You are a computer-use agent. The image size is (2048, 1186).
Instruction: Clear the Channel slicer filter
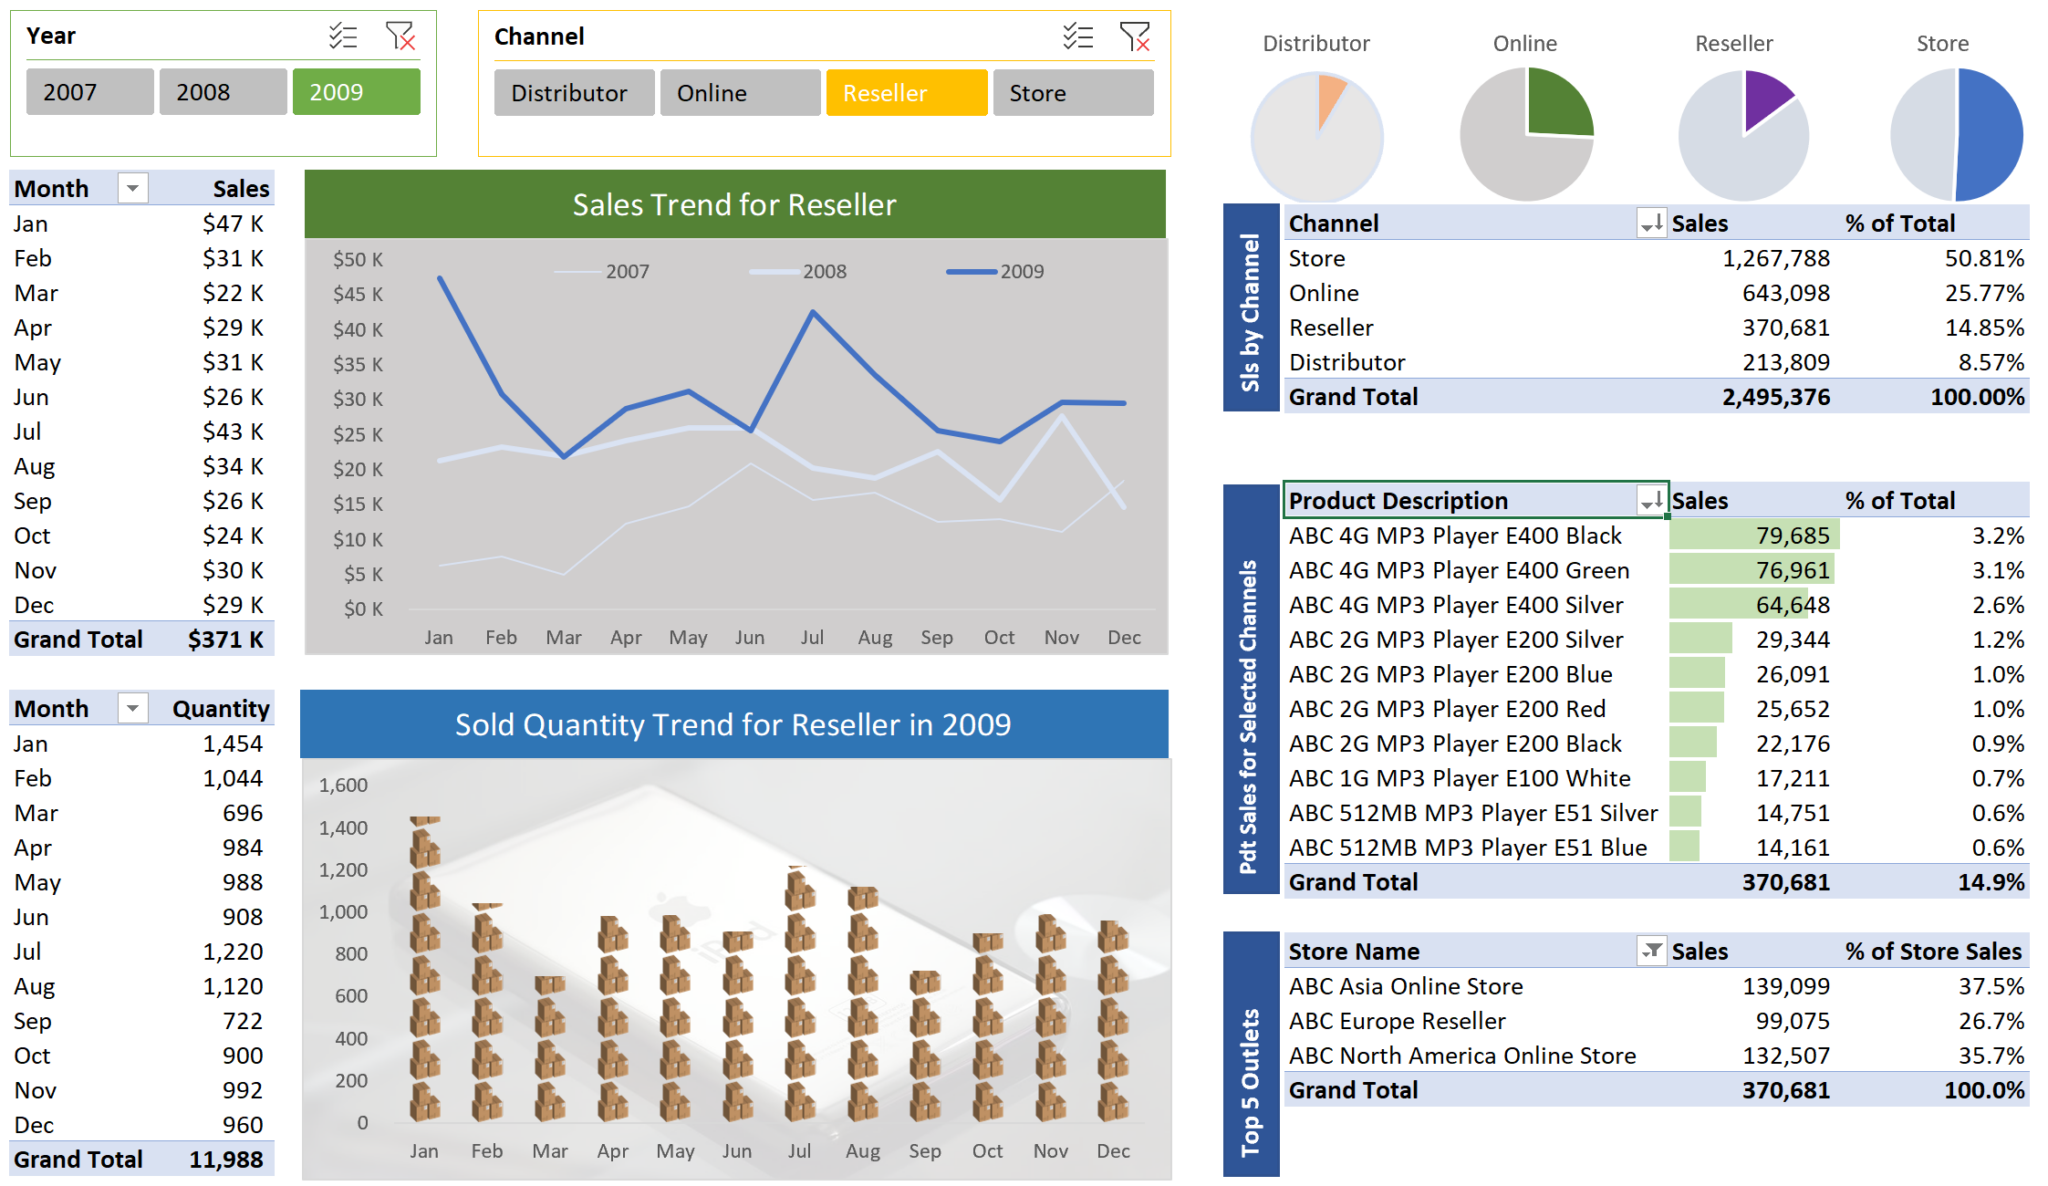pyautogui.click(x=1134, y=37)
